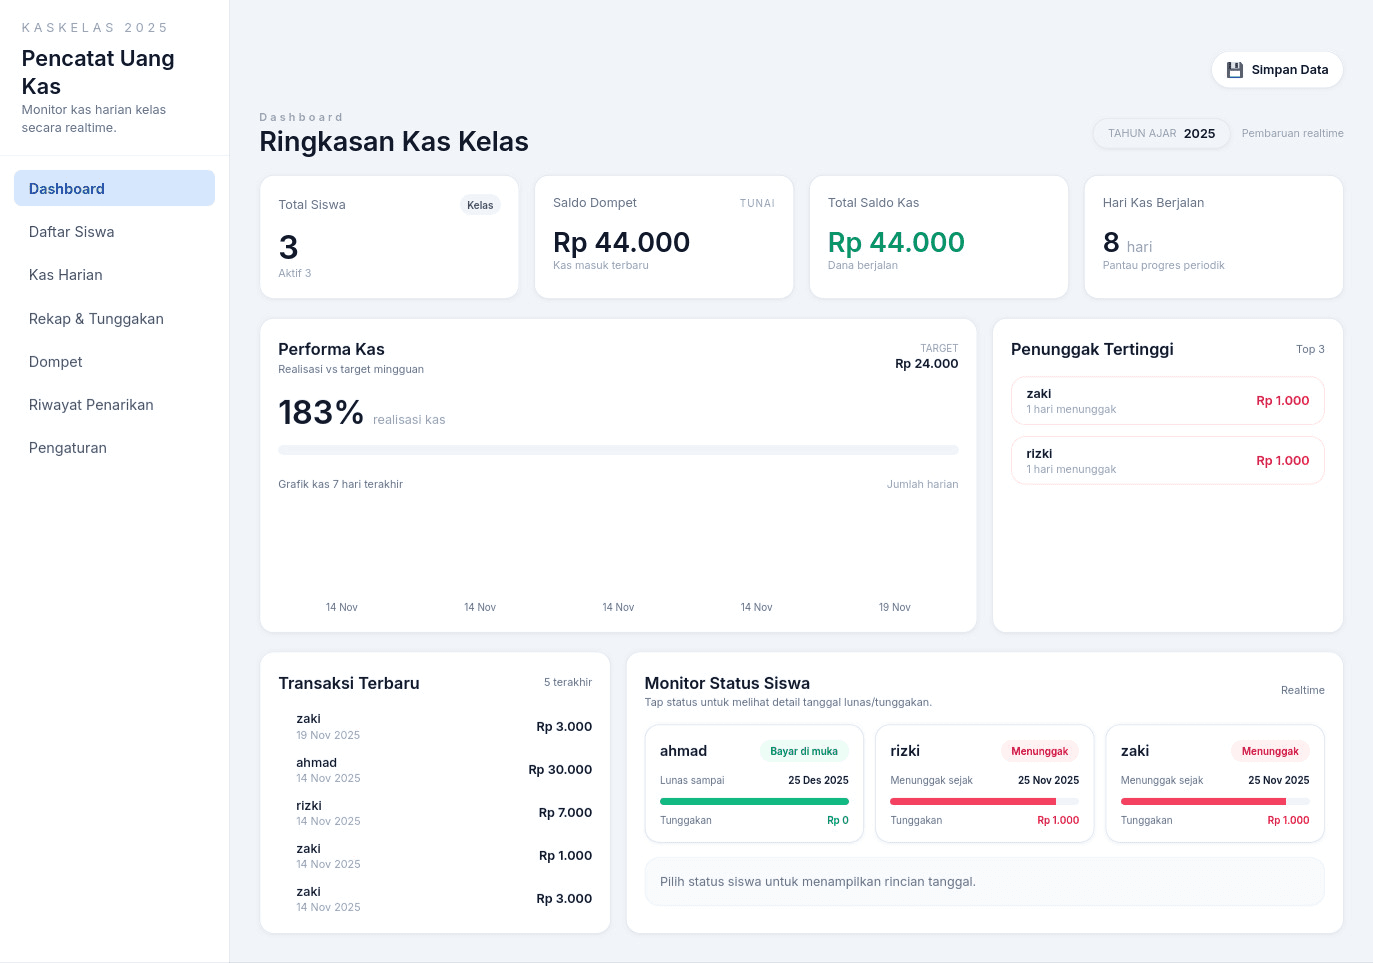Click the Pembaruan realtime indicator

[x=1292, y=133]
